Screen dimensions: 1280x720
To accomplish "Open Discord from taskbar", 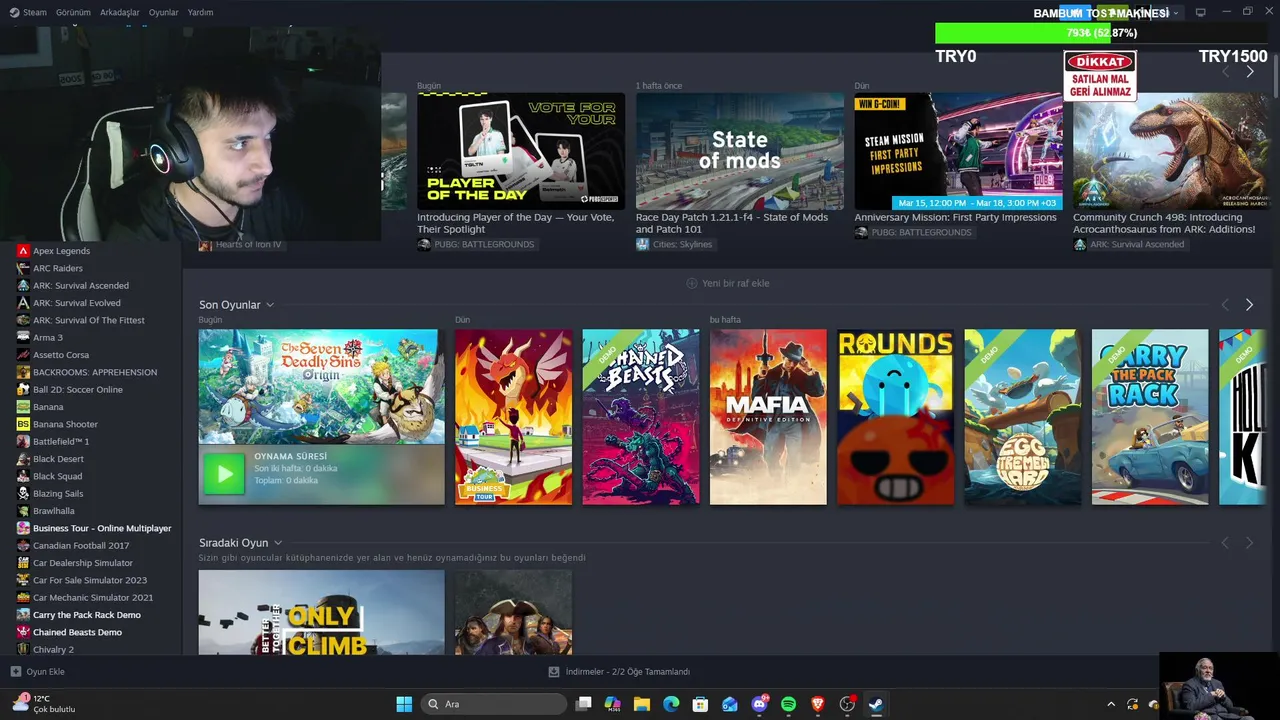I will point(759,704).
